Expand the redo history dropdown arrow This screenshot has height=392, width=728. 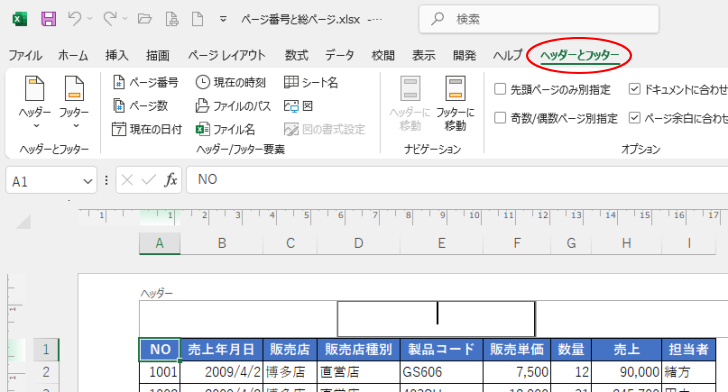[x=125, y=19]
